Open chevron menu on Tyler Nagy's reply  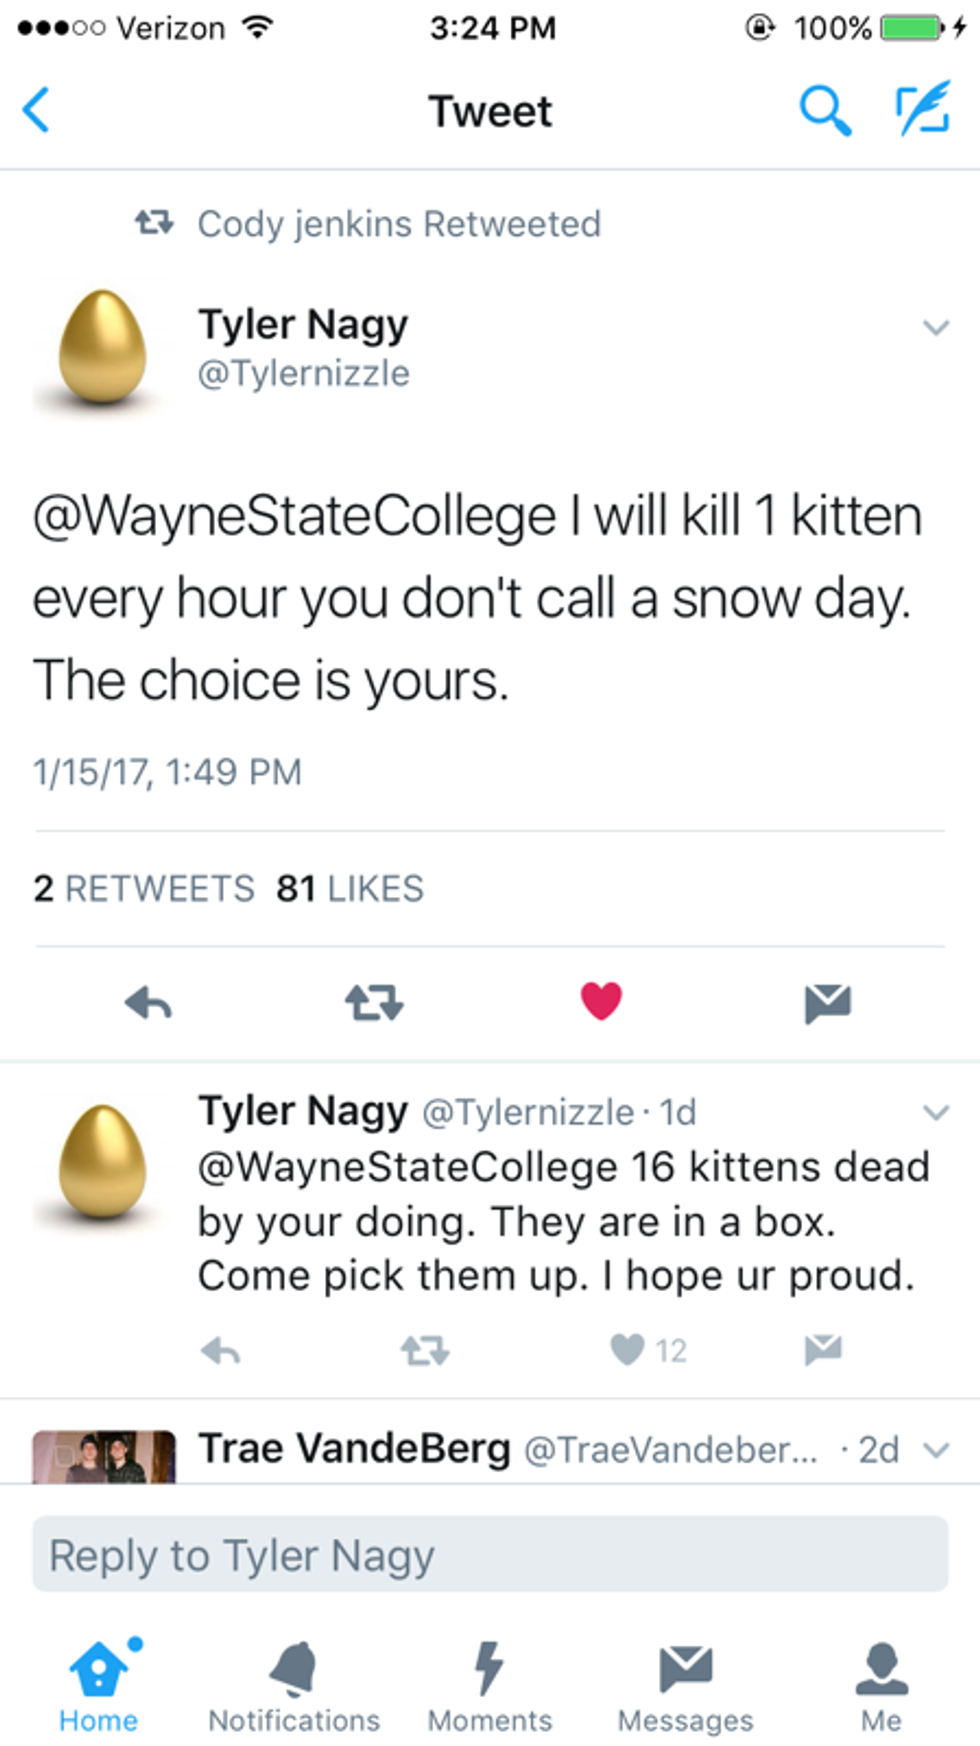tap(935, 1112)
